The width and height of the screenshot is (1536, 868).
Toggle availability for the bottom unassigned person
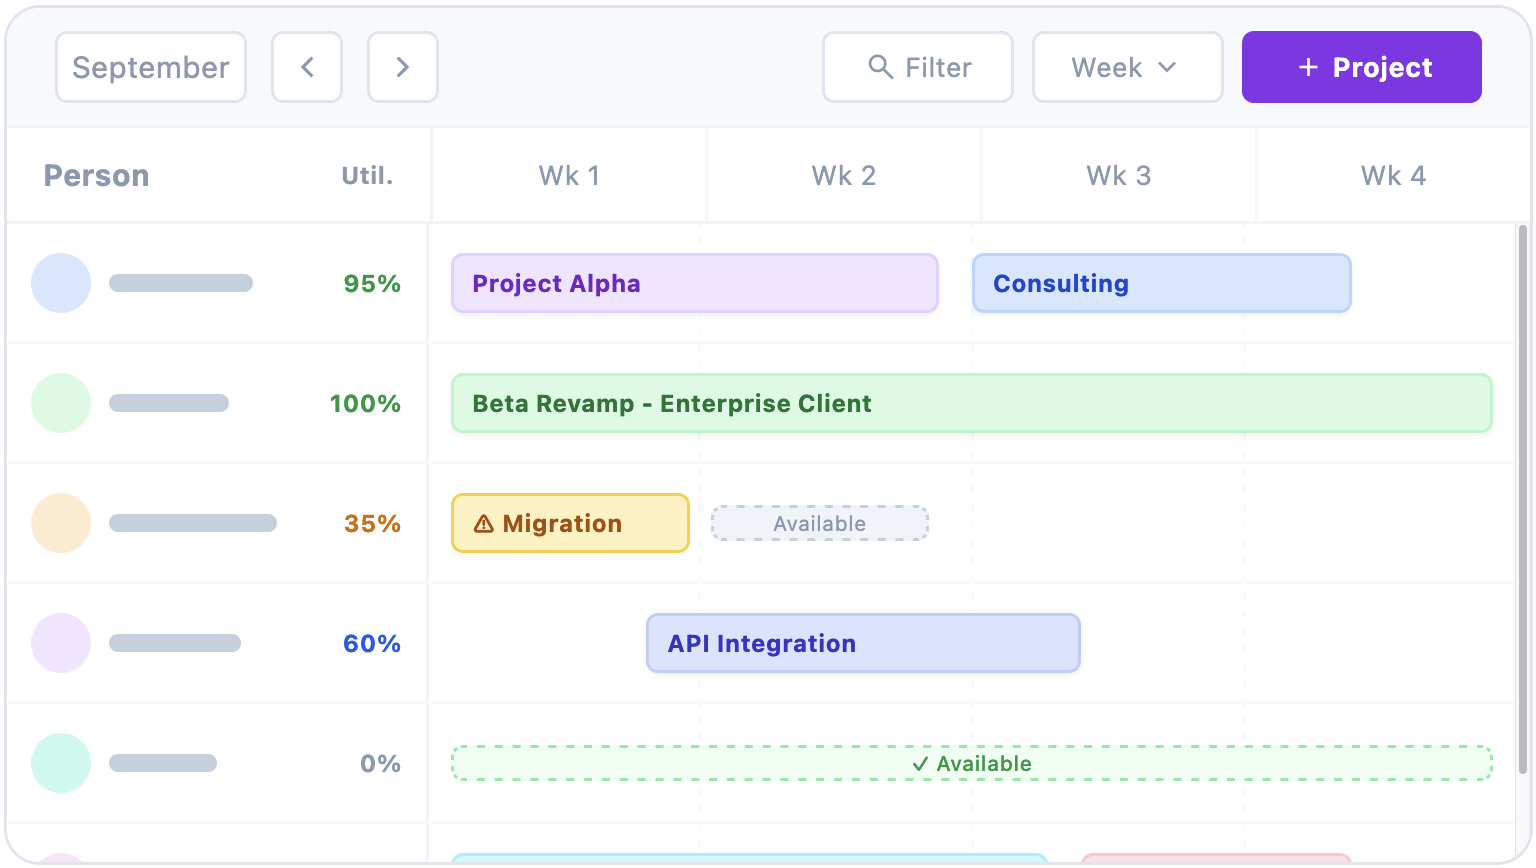(970, 763)
